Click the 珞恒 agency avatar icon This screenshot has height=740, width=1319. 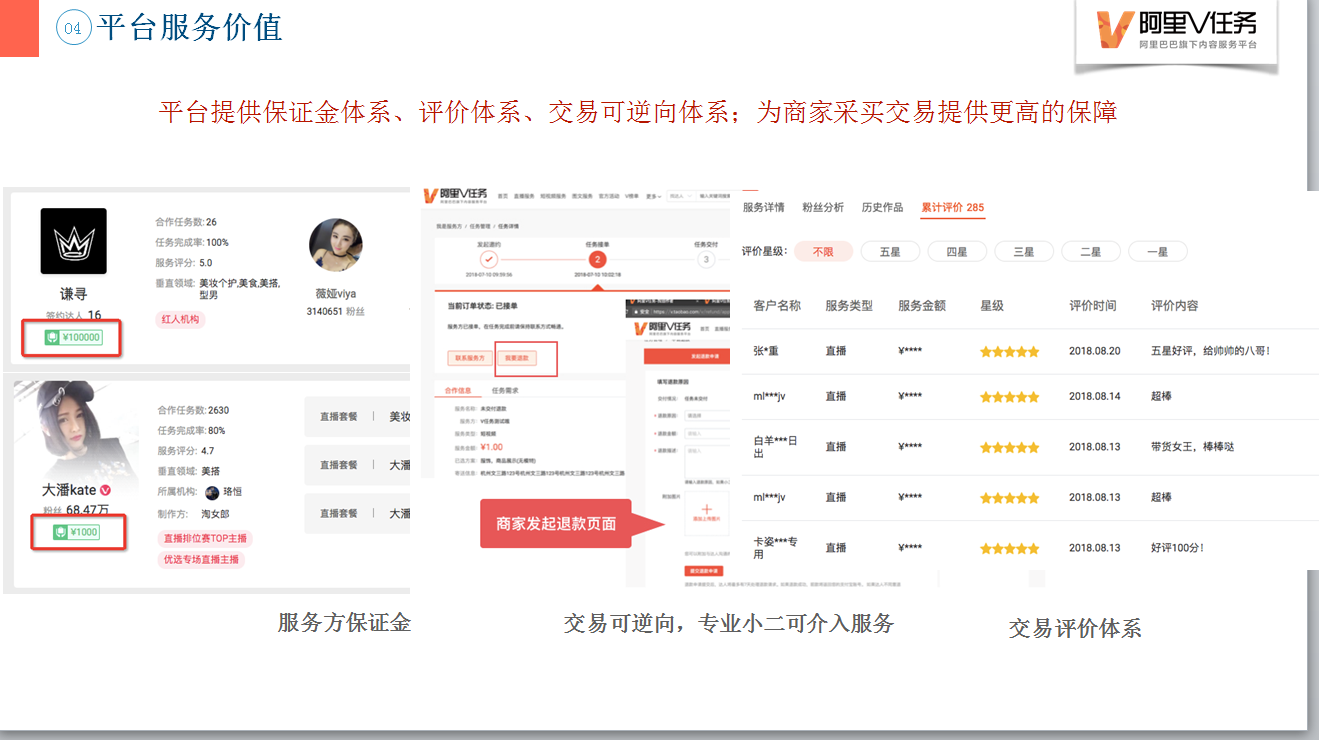(x=212, y=492)
